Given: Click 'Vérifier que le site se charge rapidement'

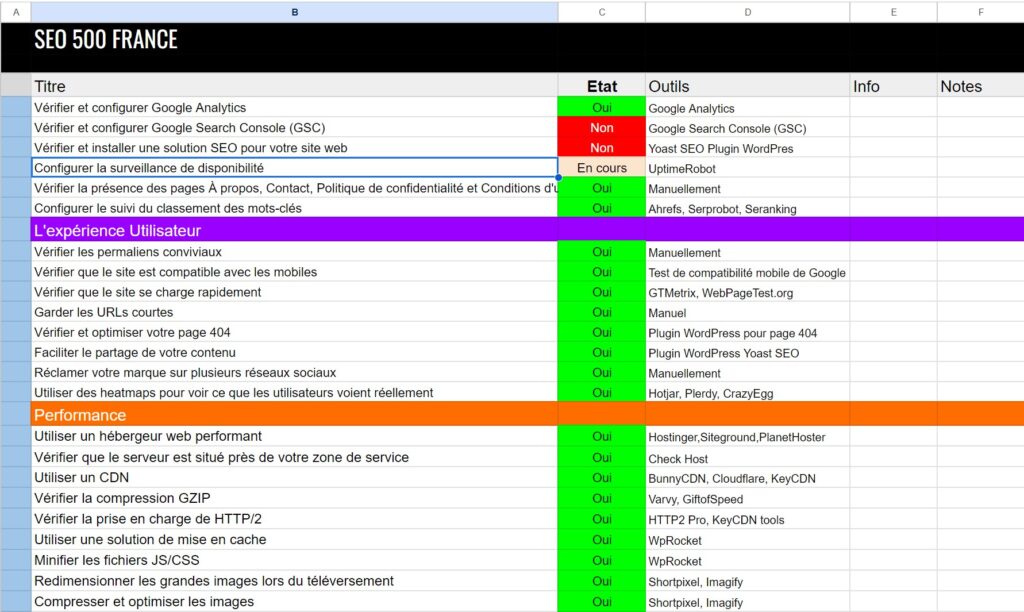Looking at the screenshot, I should pos(295,293).
